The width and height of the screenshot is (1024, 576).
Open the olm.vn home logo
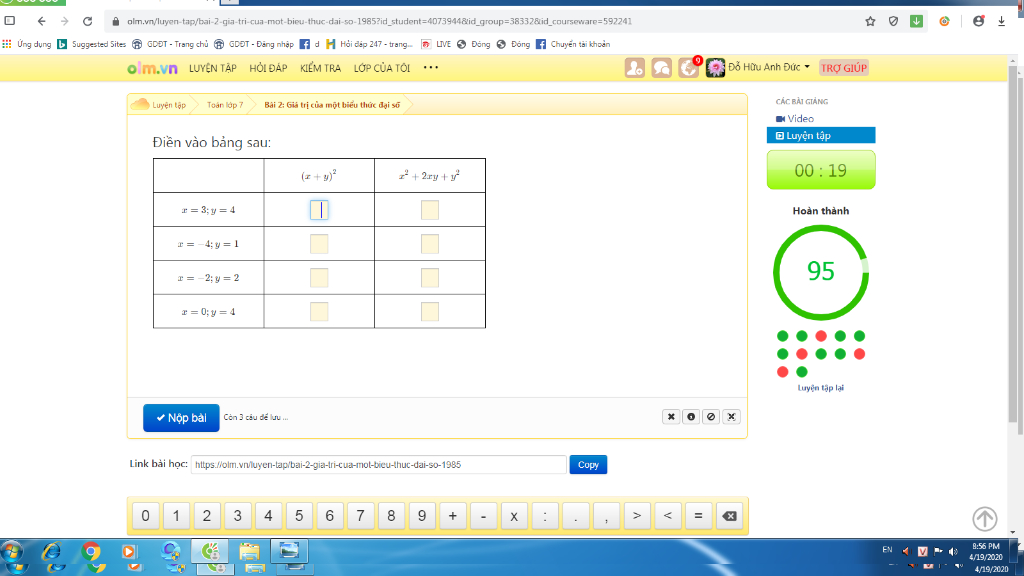pos(152,68)
